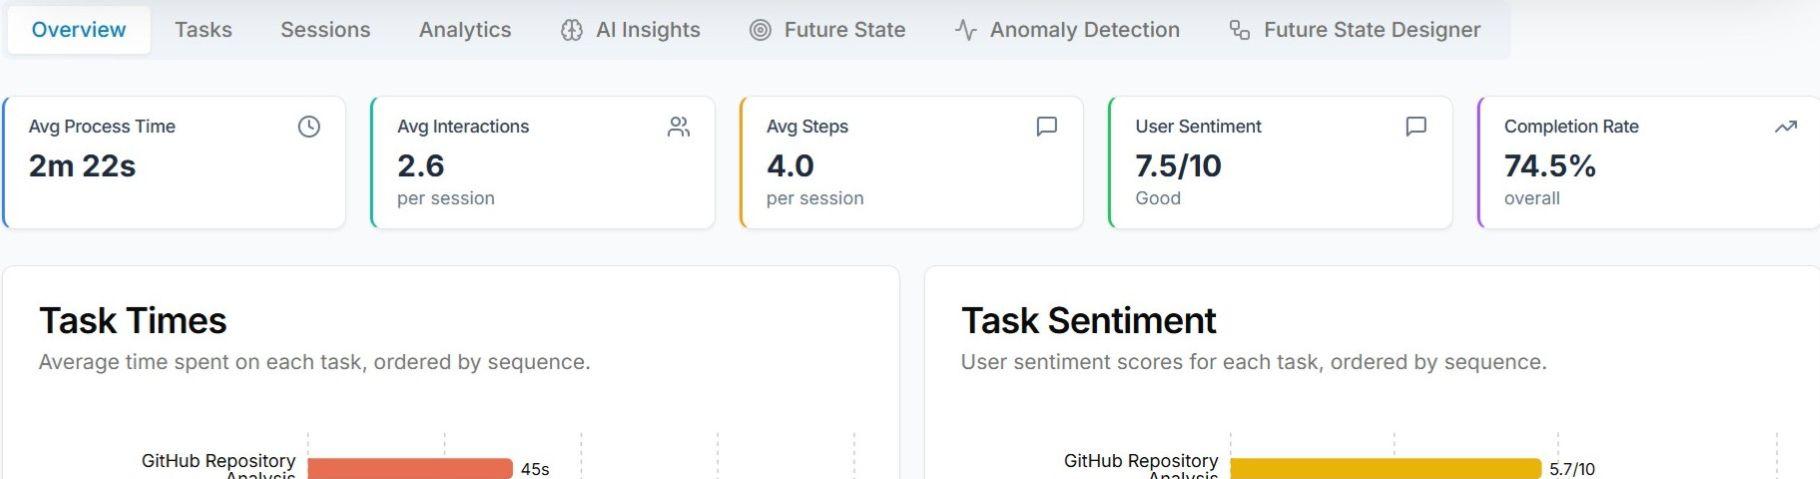
Task: Click the chat bubble icon in Avg Steps
Action: 1046,127
